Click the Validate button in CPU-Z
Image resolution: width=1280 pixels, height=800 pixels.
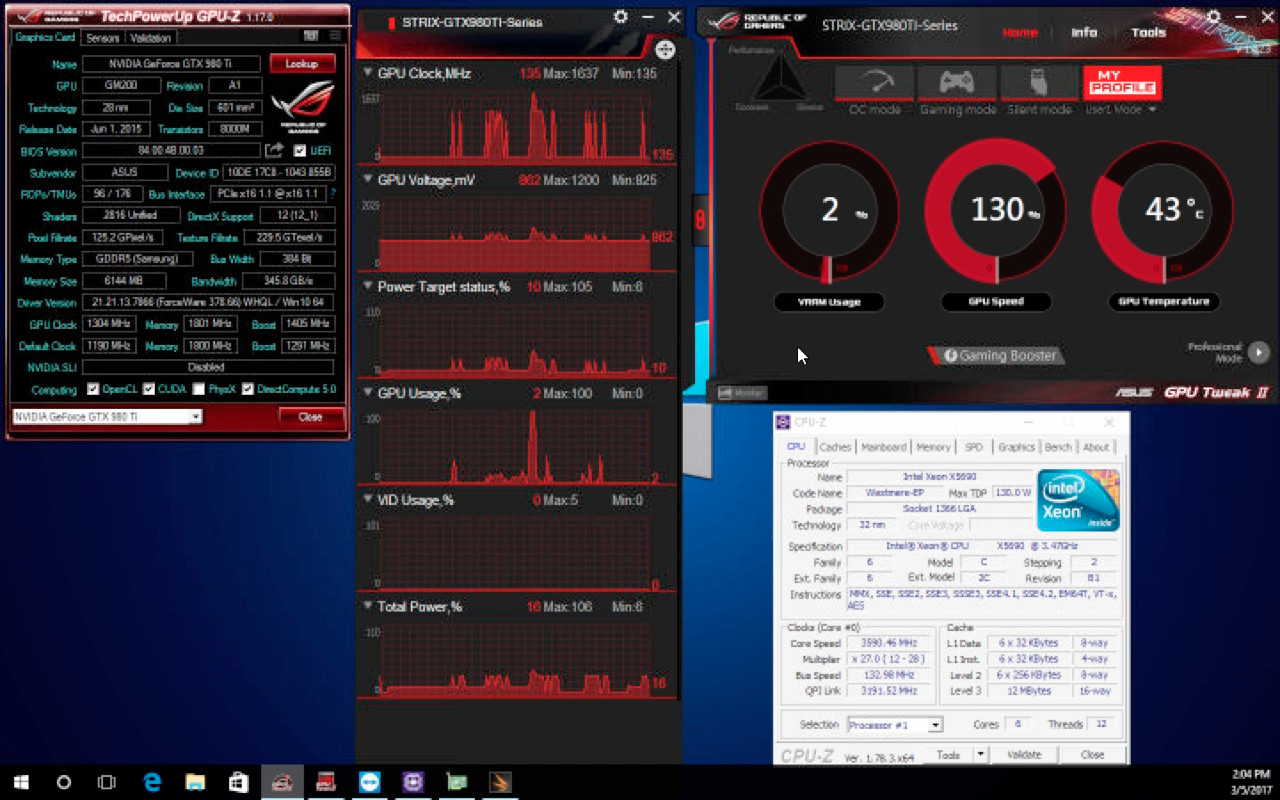[x=1024, y=755]
